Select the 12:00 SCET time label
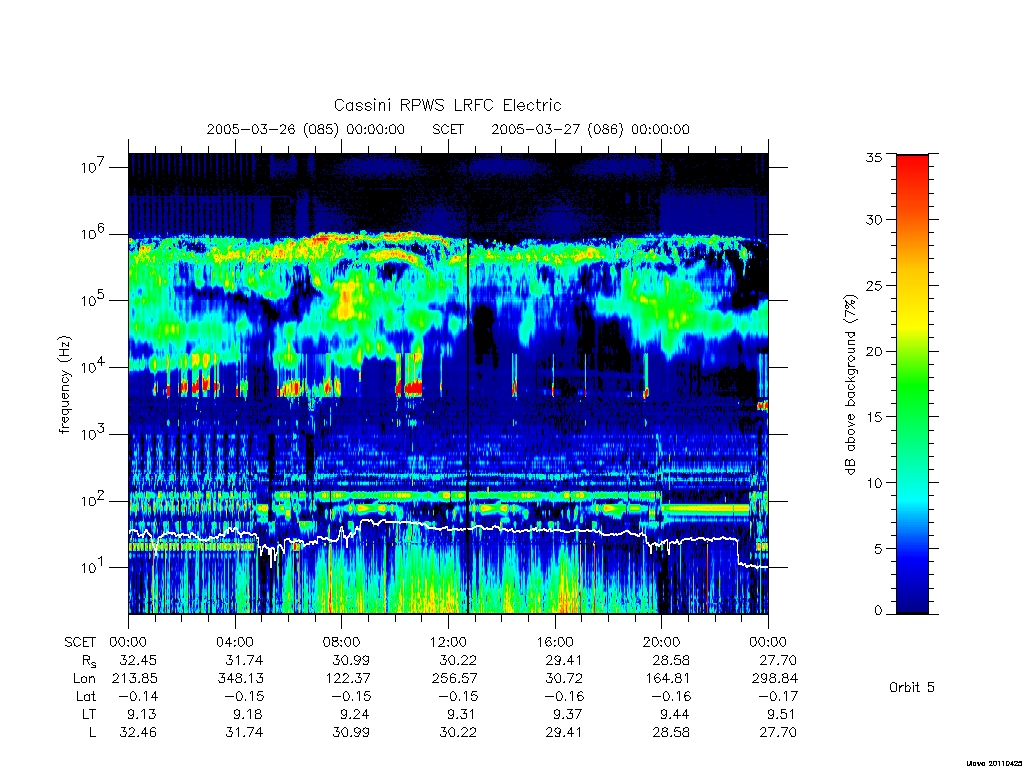The height and width of the screenshot is (768, 1024). tap(448, 642)
